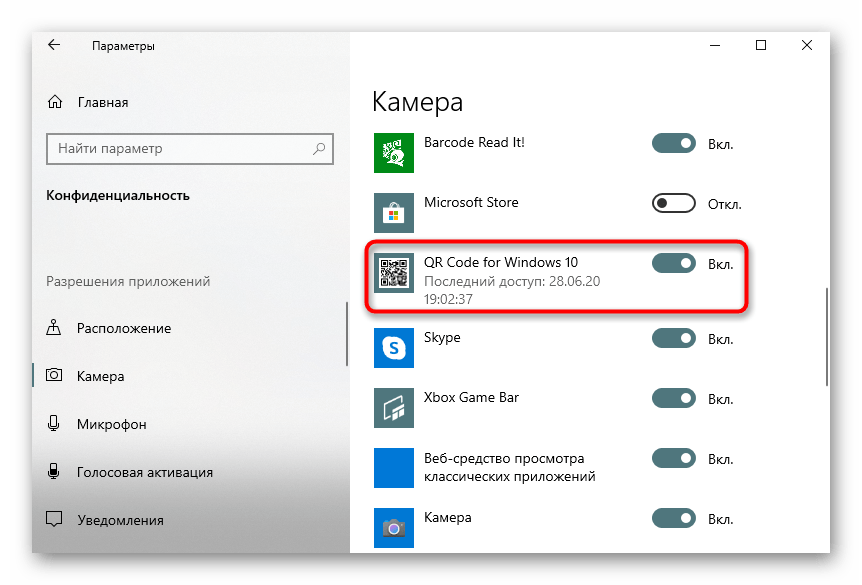This screenshot has width=862, height=585.
Task: Minimize the Параметры window
Action: tap(715, 45)
